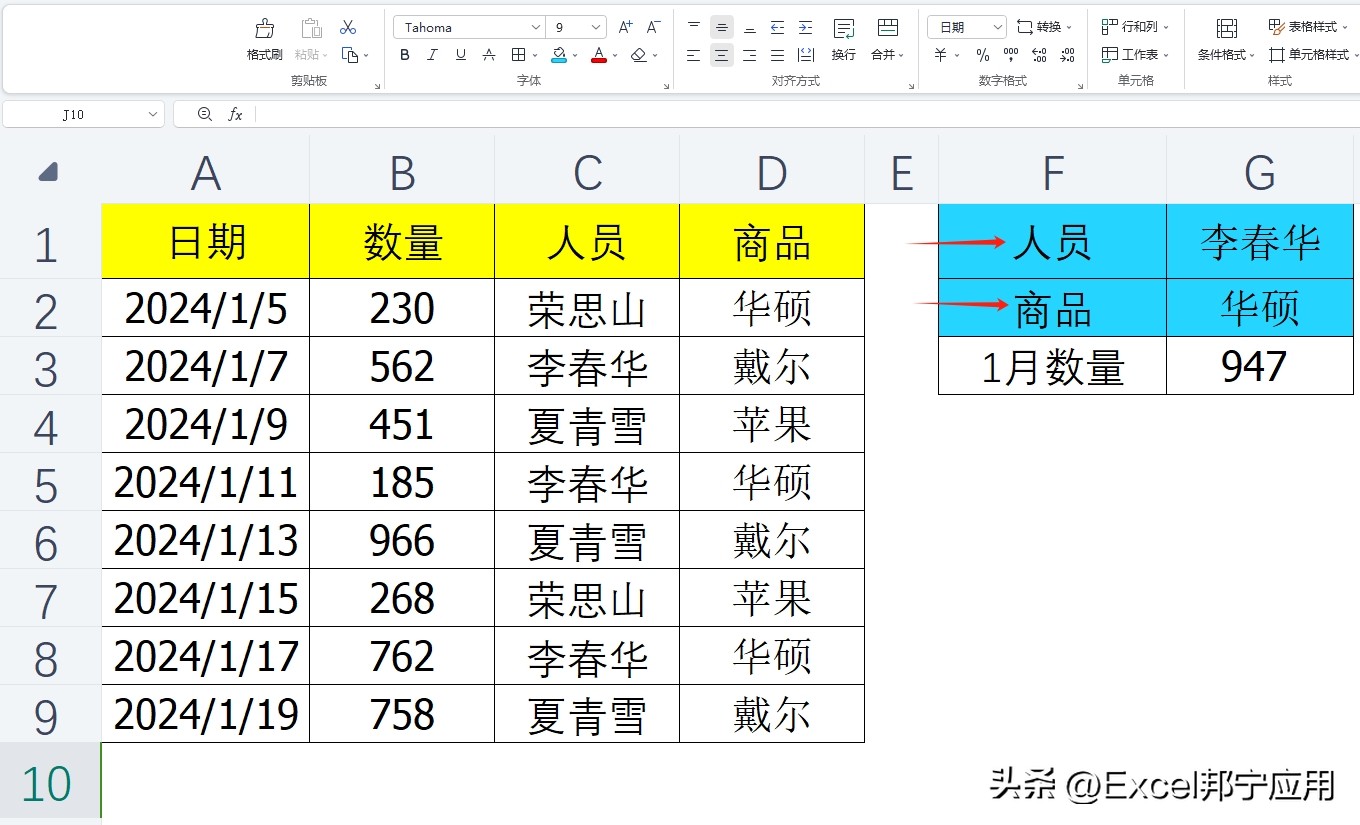Select cell B6 with value 966
Screen dimensions: 1360x825
click(402, 540)
